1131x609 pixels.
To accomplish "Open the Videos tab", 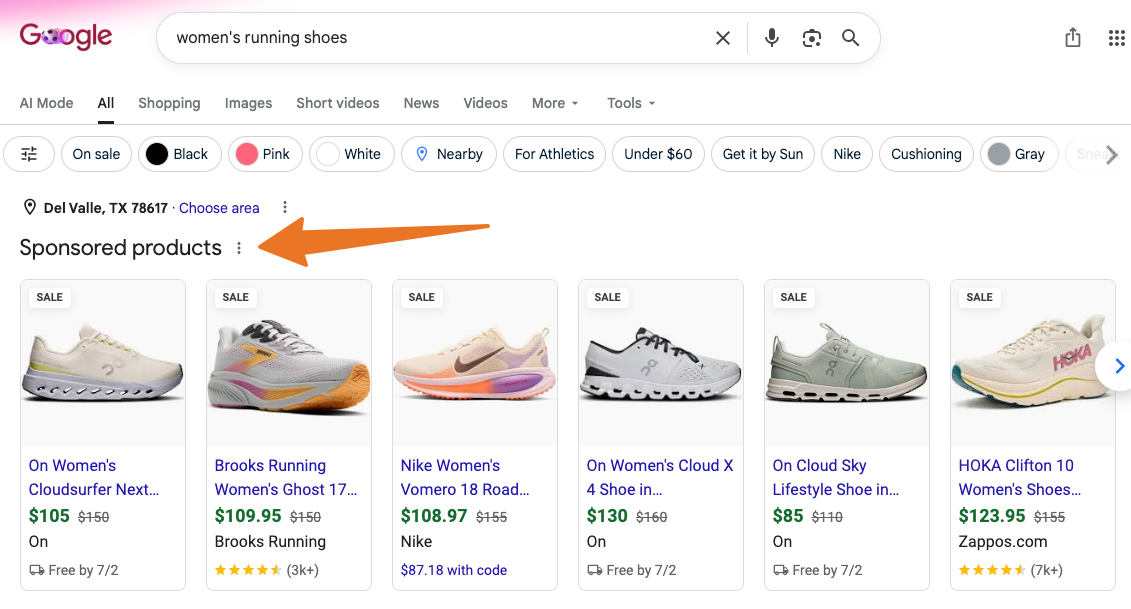I will [x=485, y=102].
